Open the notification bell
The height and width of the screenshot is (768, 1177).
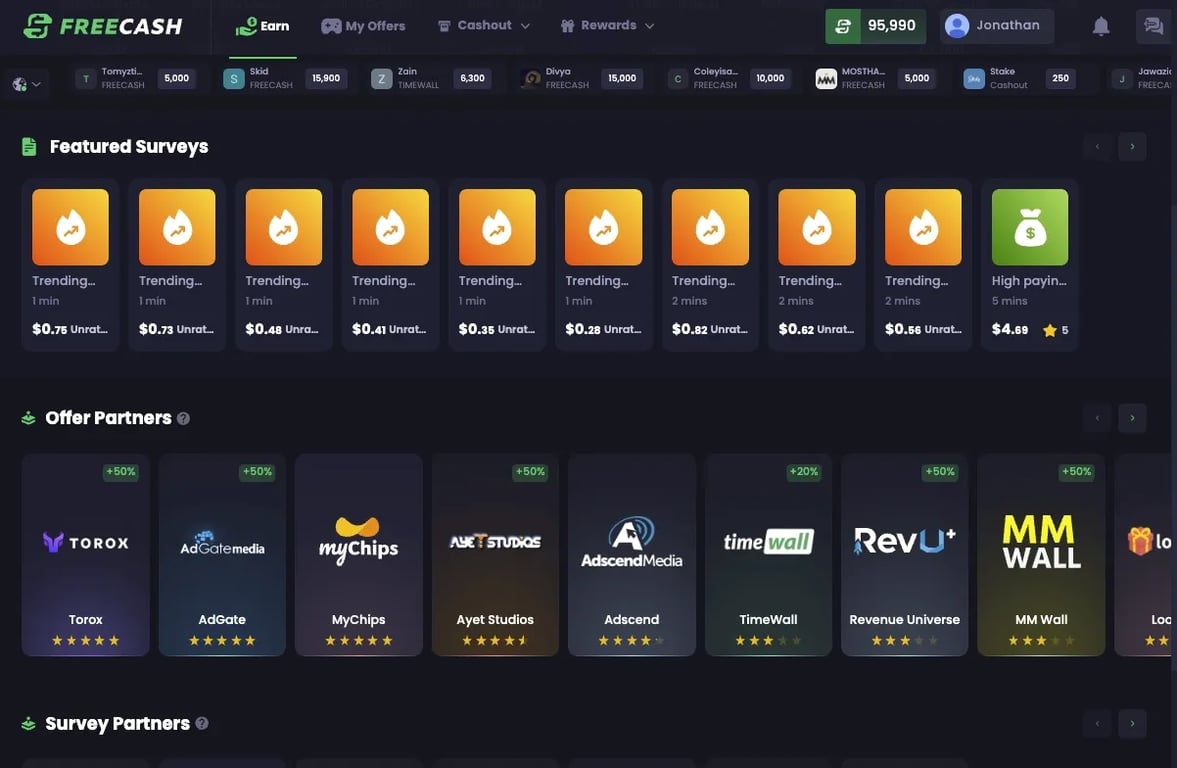[1101, 25]
